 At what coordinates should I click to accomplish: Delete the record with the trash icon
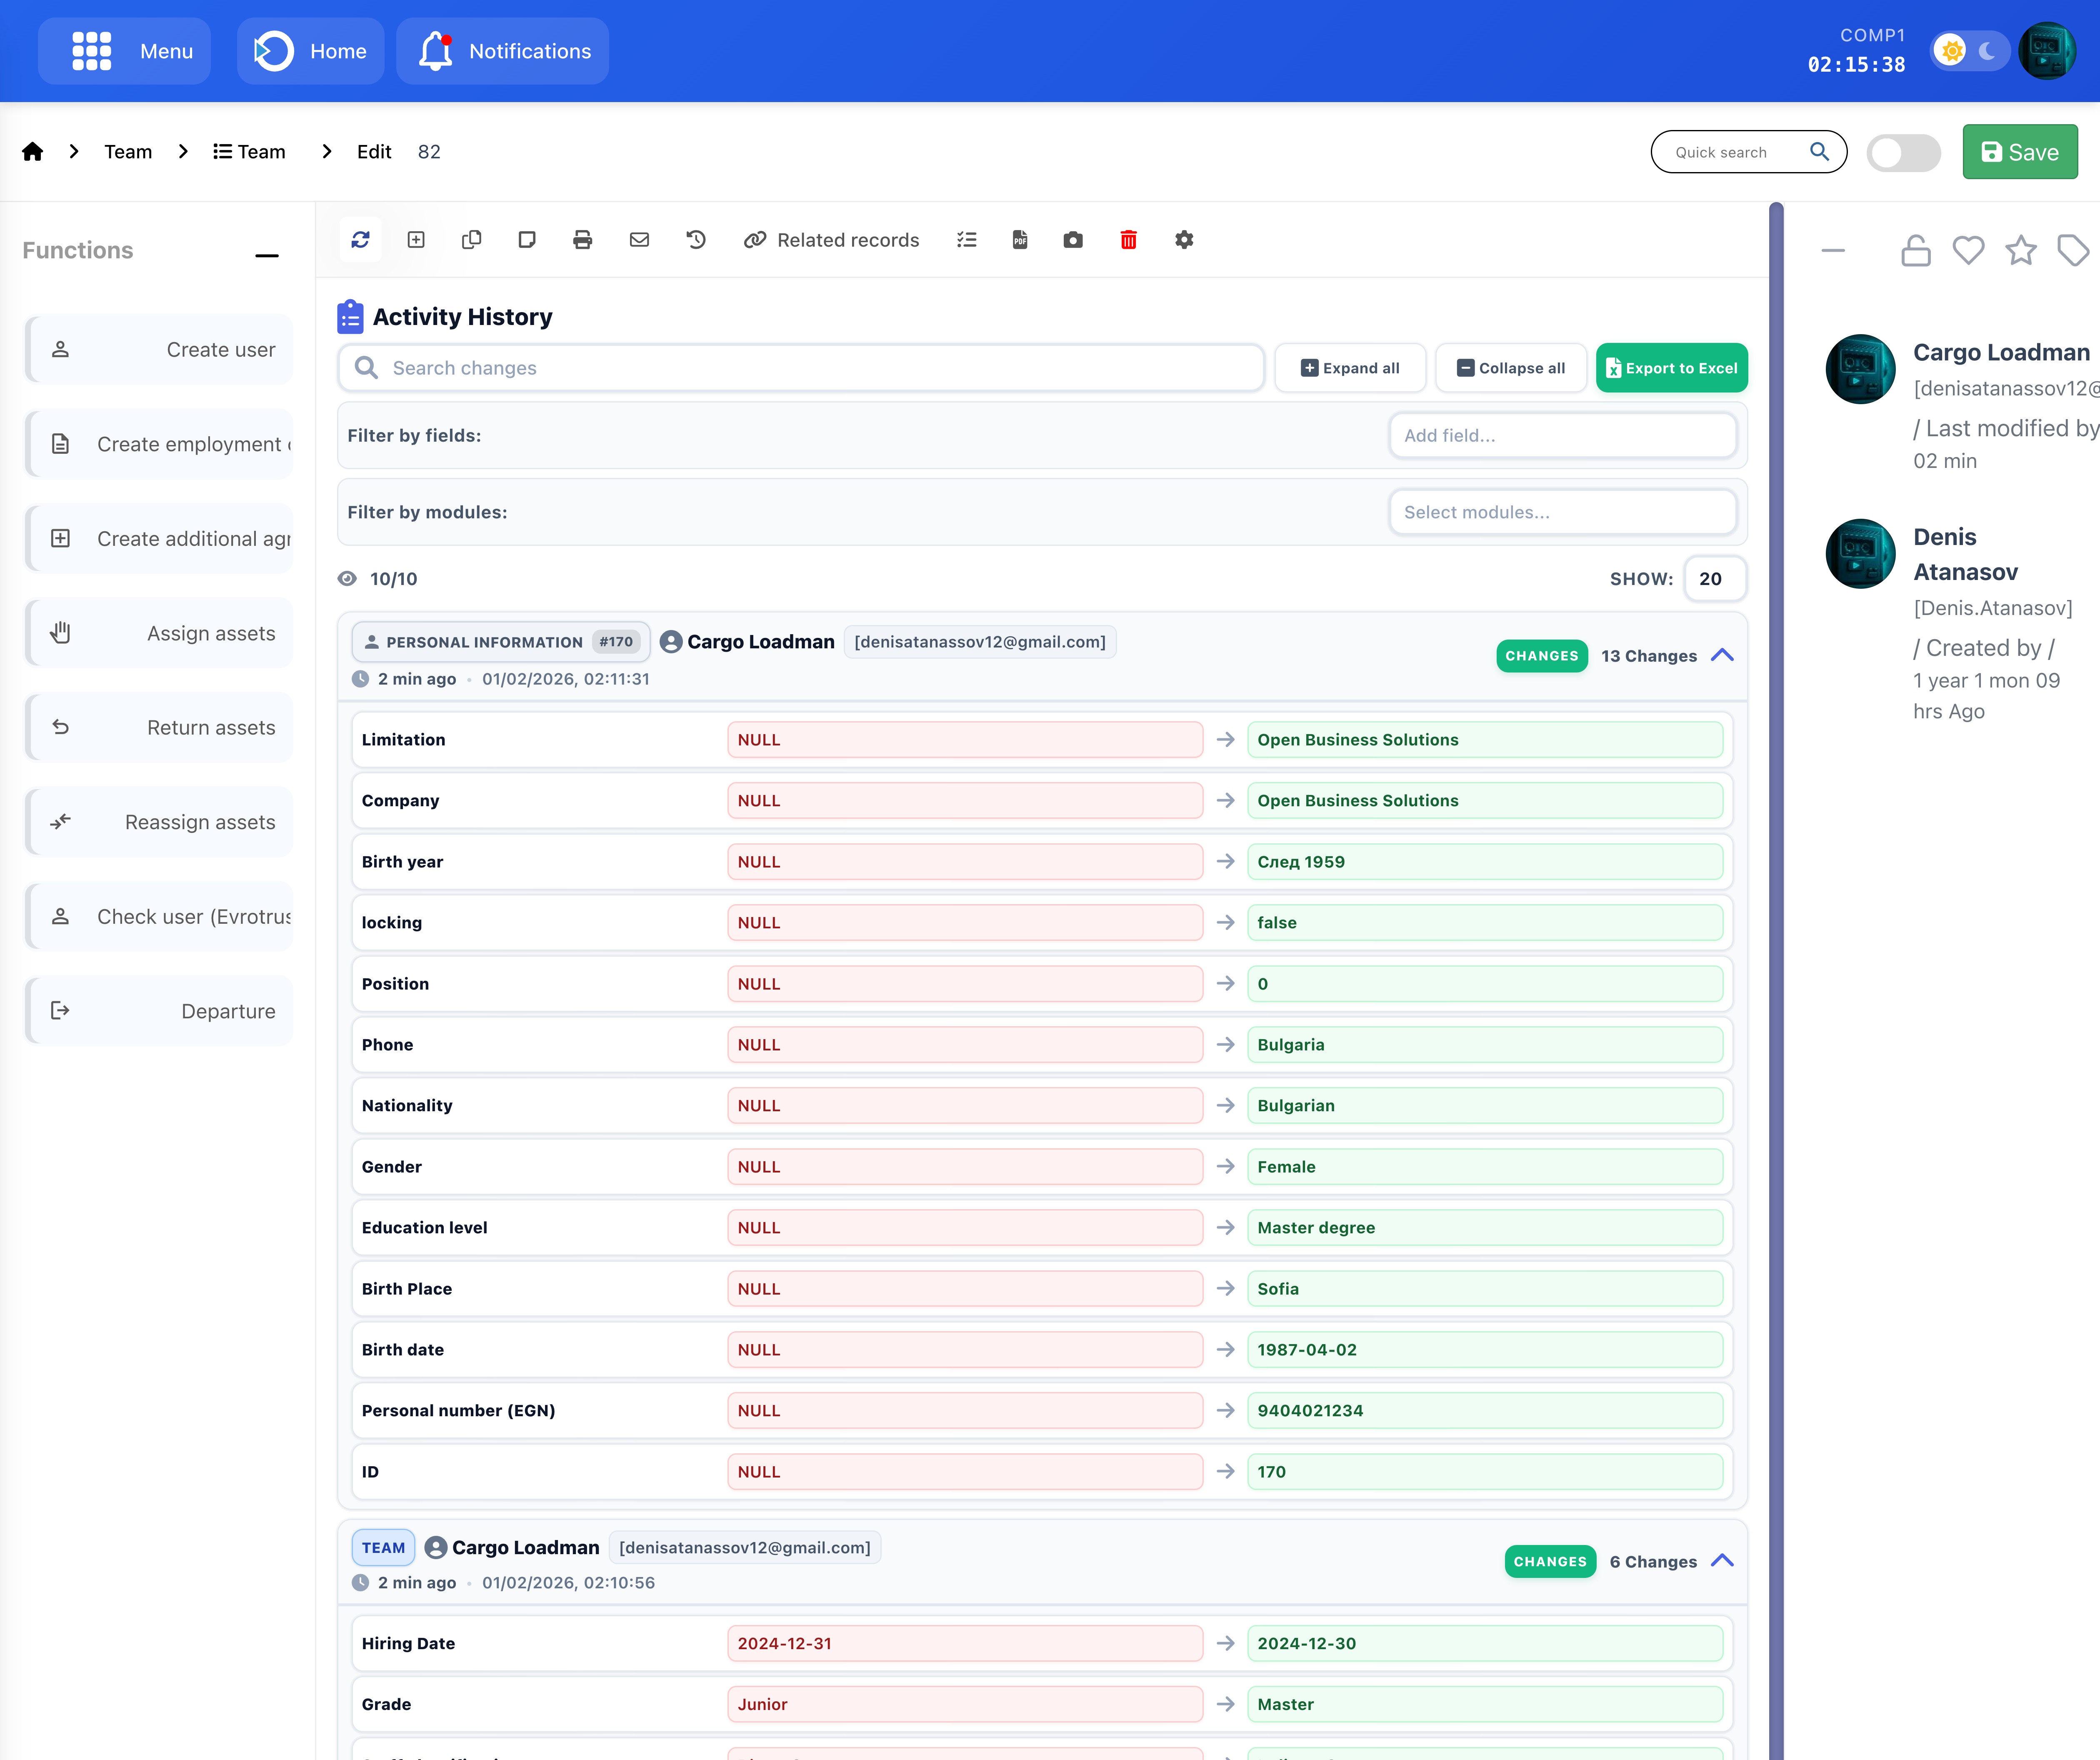(1128, 240)
